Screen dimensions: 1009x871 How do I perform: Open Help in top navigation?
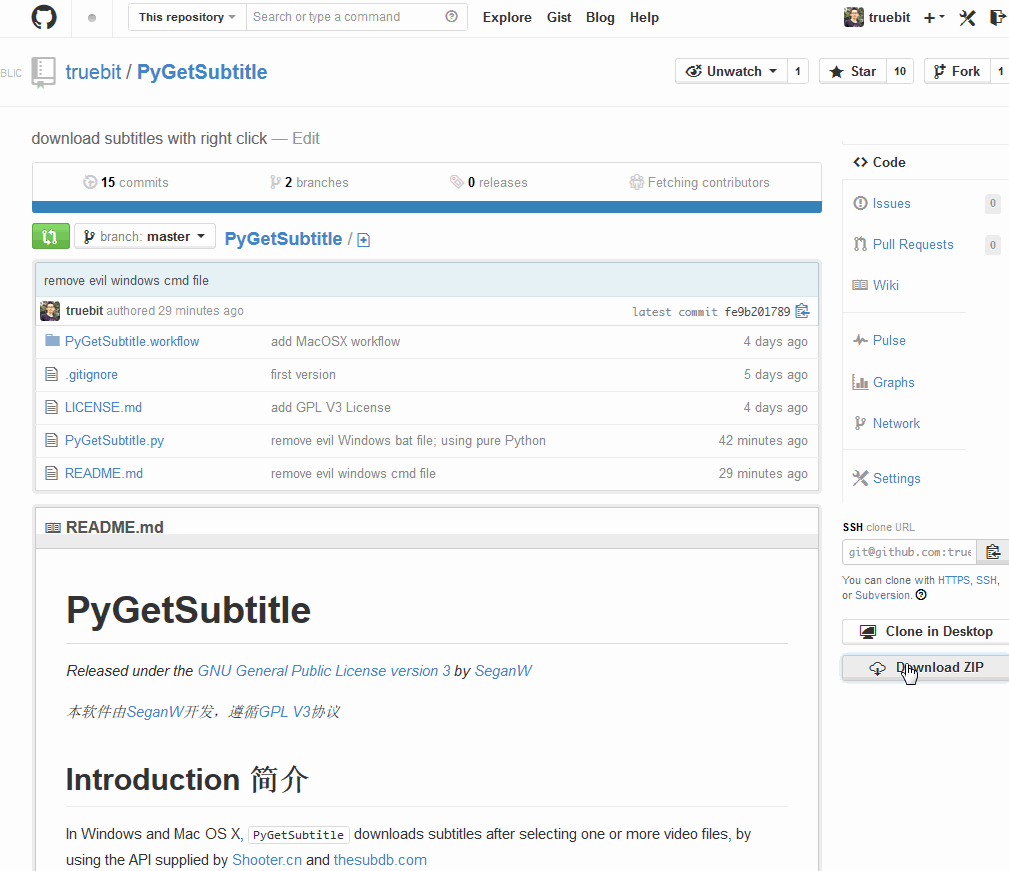point(644,17)
